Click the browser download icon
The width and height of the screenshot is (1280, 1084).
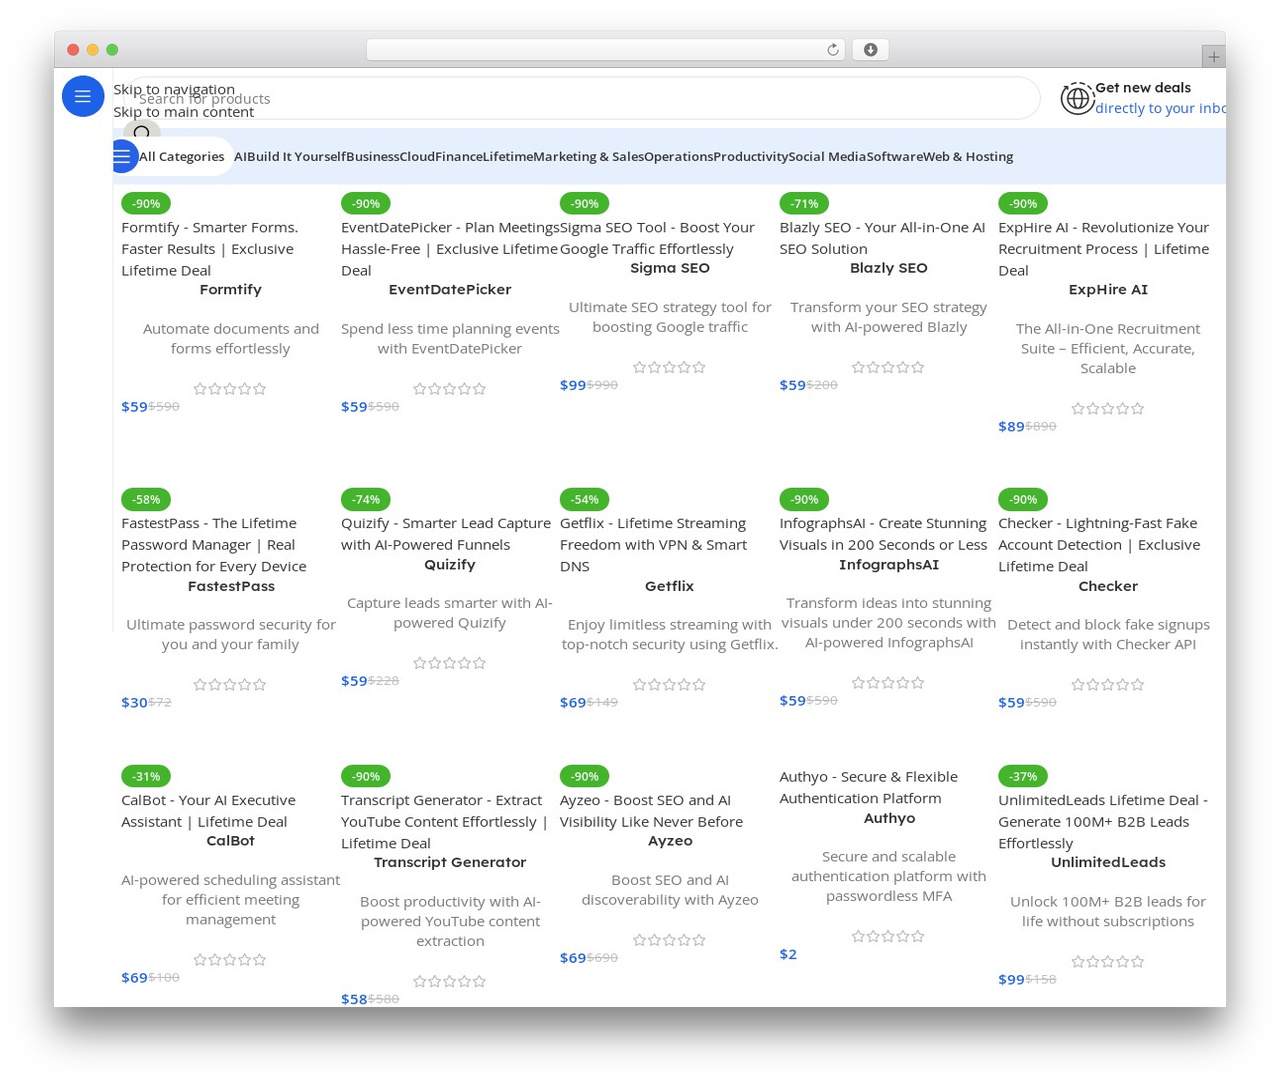click(x=870, y=50)
